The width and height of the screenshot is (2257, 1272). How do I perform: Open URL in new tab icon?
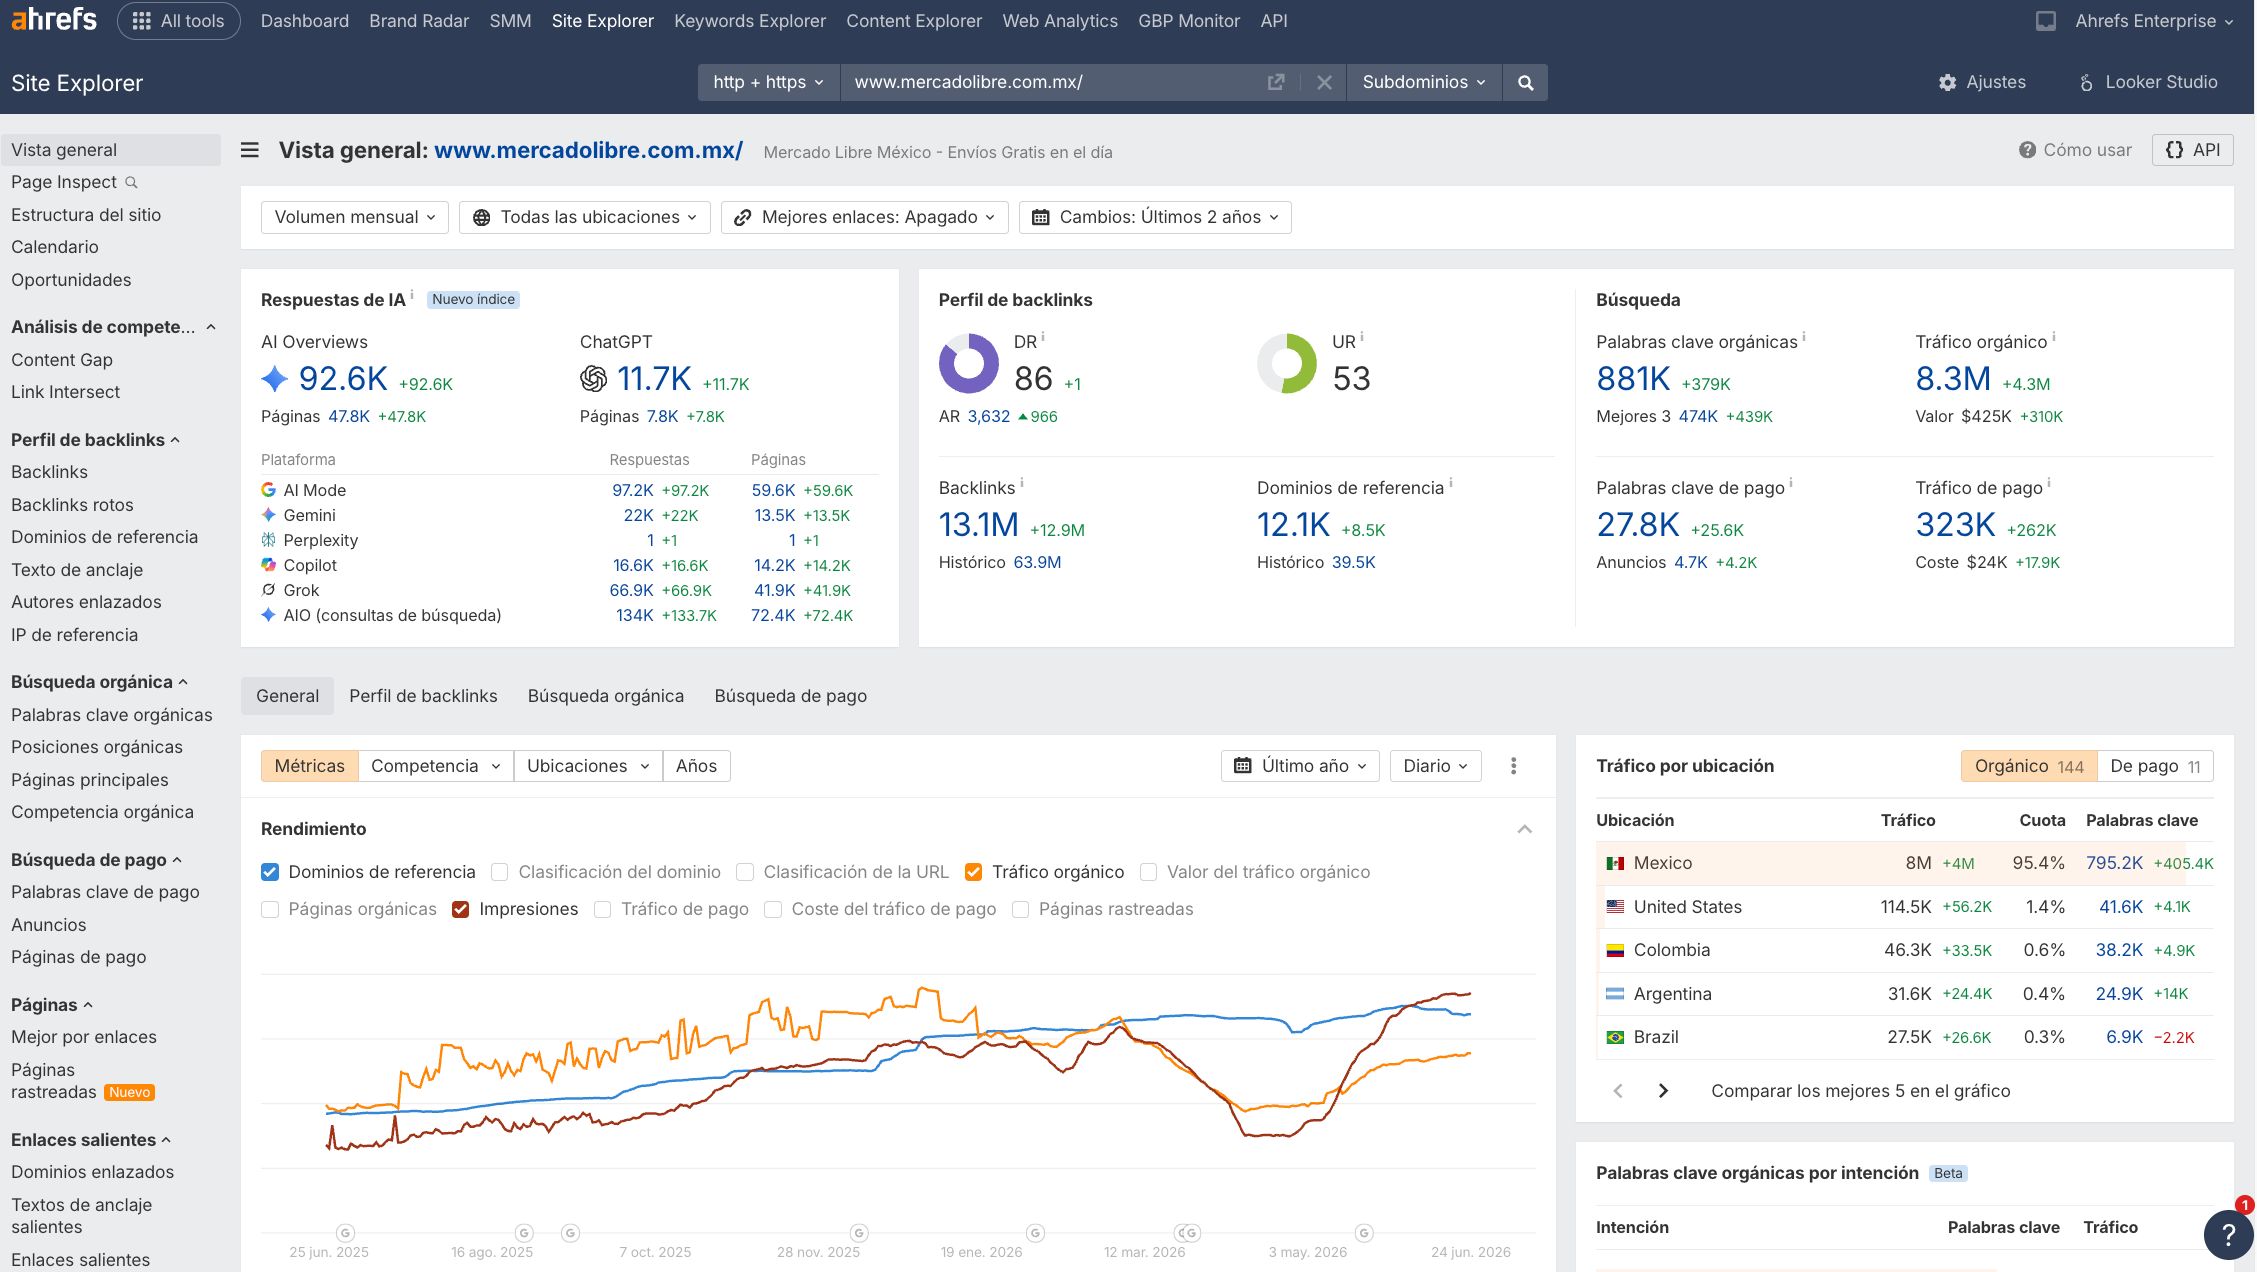1276,83
